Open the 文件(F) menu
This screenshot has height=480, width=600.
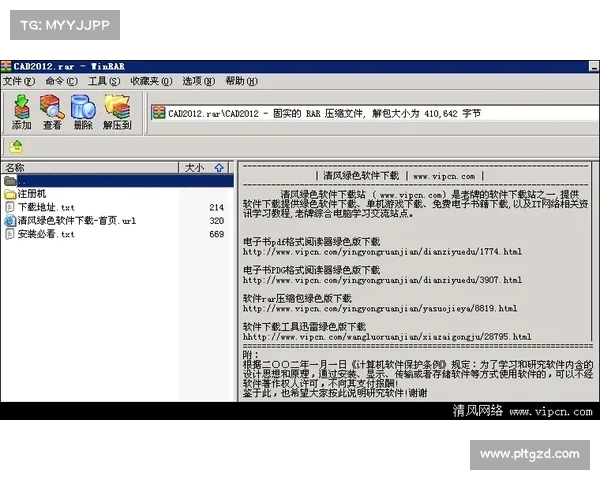pos(19,81)
